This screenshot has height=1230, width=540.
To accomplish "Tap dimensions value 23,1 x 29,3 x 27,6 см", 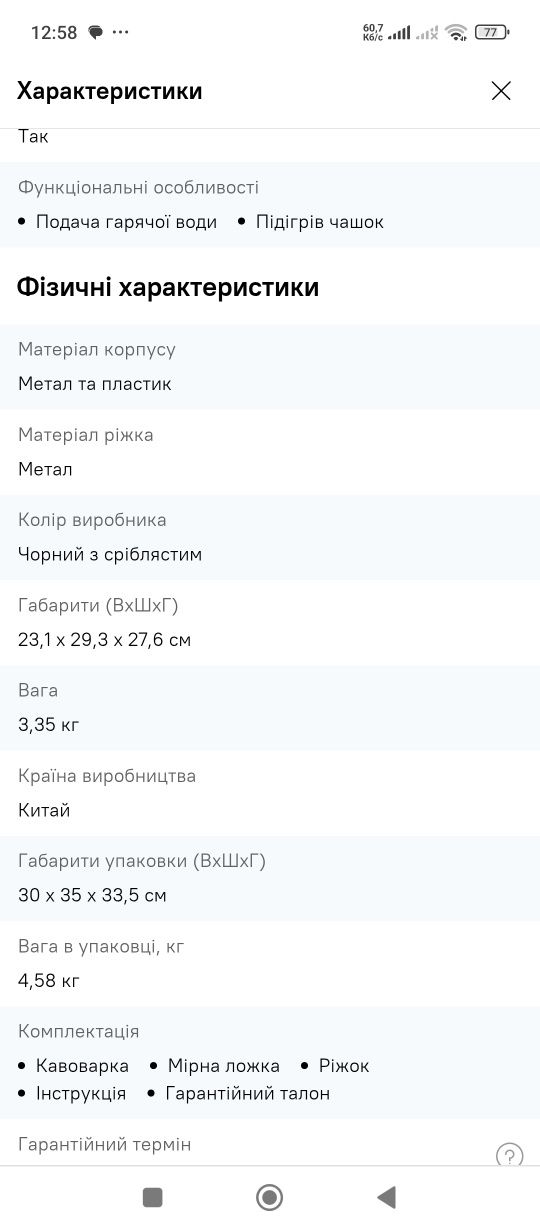I will pyautogui.click(x=104, y=639).
